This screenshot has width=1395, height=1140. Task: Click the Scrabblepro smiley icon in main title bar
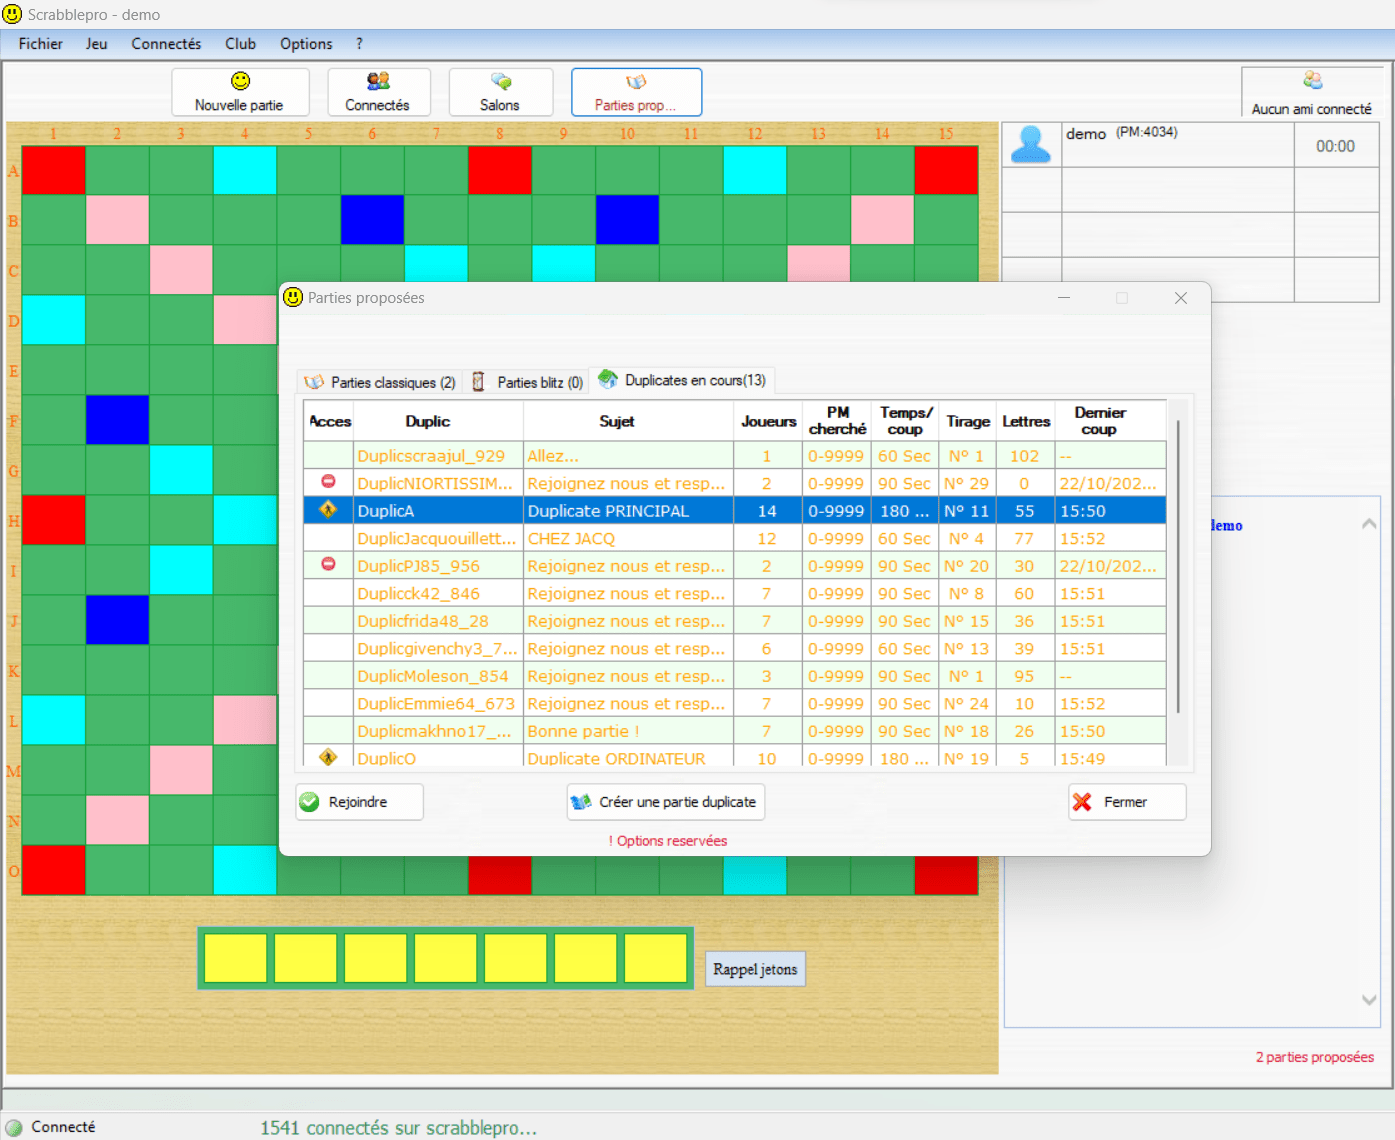click(x=12, y=14)
